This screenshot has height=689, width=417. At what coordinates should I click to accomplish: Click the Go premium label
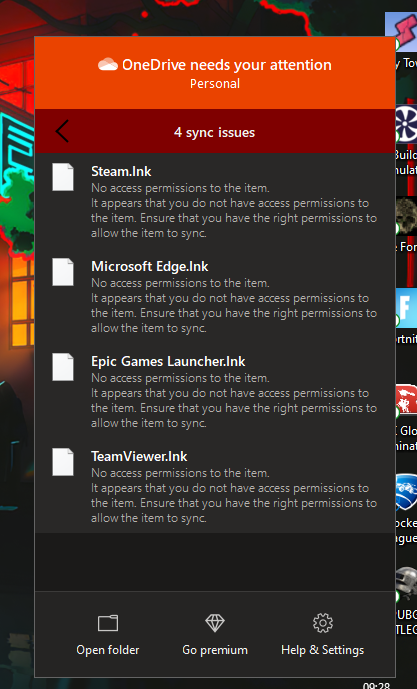[x=215, y=650]
